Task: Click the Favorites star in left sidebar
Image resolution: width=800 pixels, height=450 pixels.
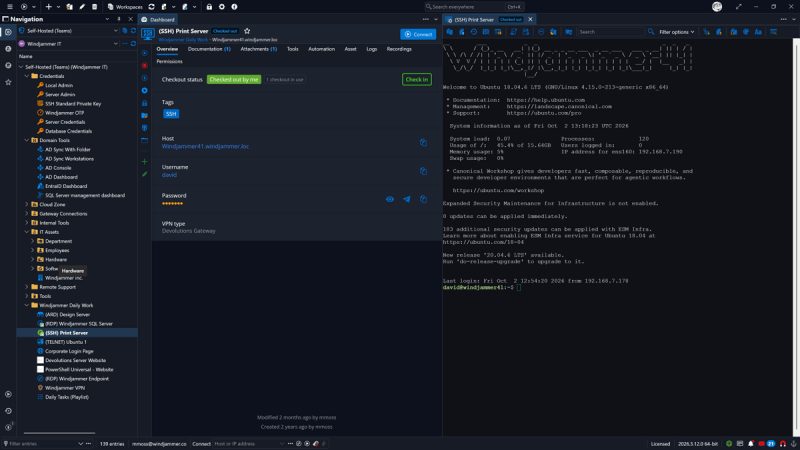Action: (8, 82)
